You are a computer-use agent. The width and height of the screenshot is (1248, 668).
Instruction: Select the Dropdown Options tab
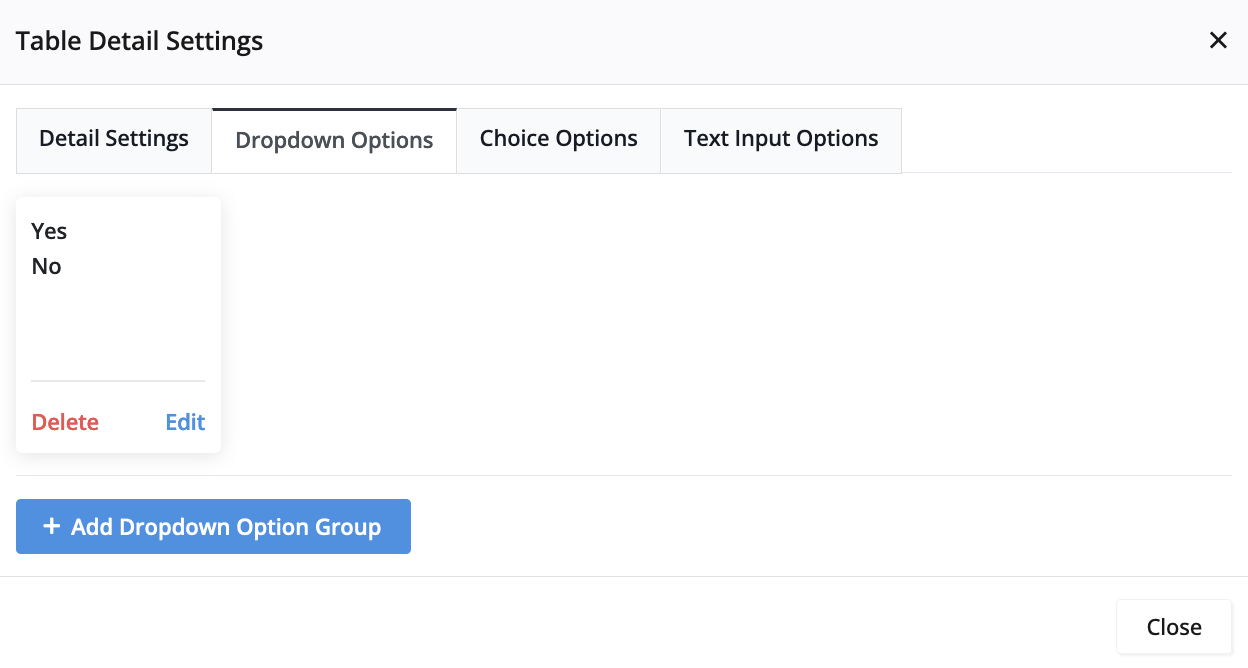pos(334,141)
